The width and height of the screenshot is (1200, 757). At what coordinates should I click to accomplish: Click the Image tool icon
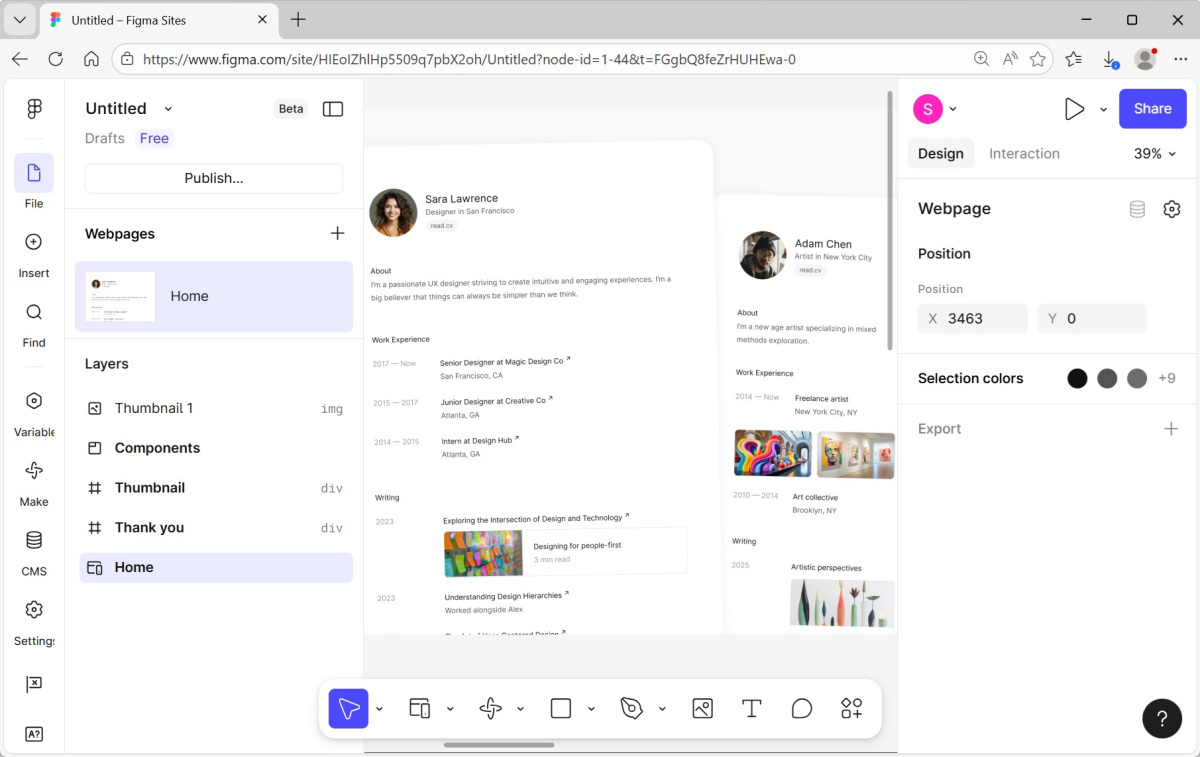coord(702,709)
